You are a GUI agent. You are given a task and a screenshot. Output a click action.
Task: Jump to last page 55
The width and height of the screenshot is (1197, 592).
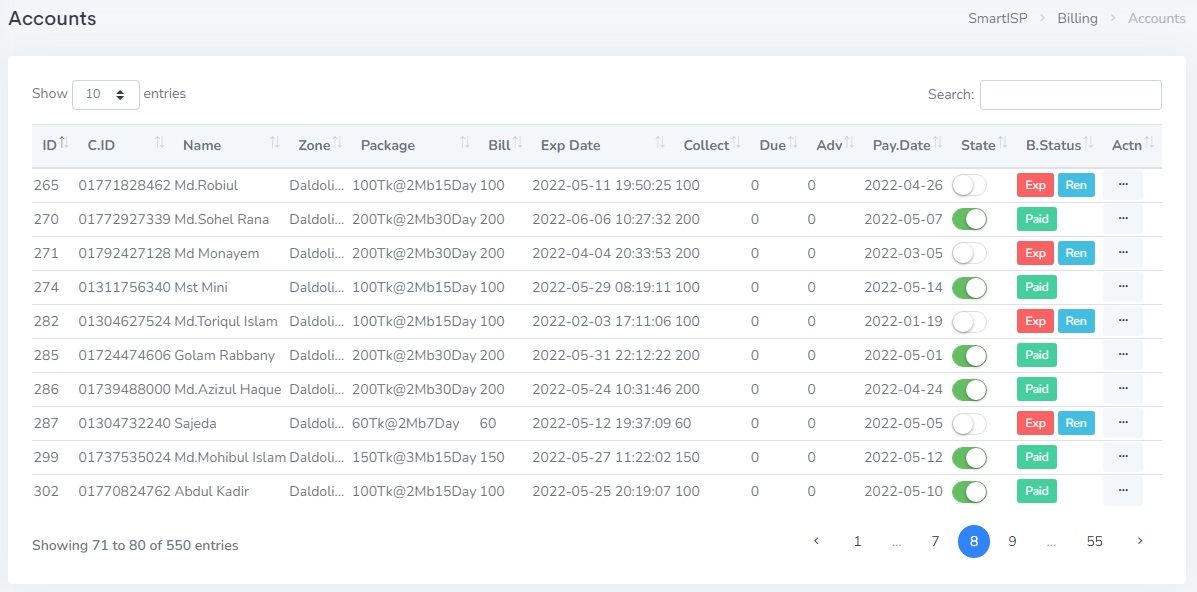coord(1094,541)
